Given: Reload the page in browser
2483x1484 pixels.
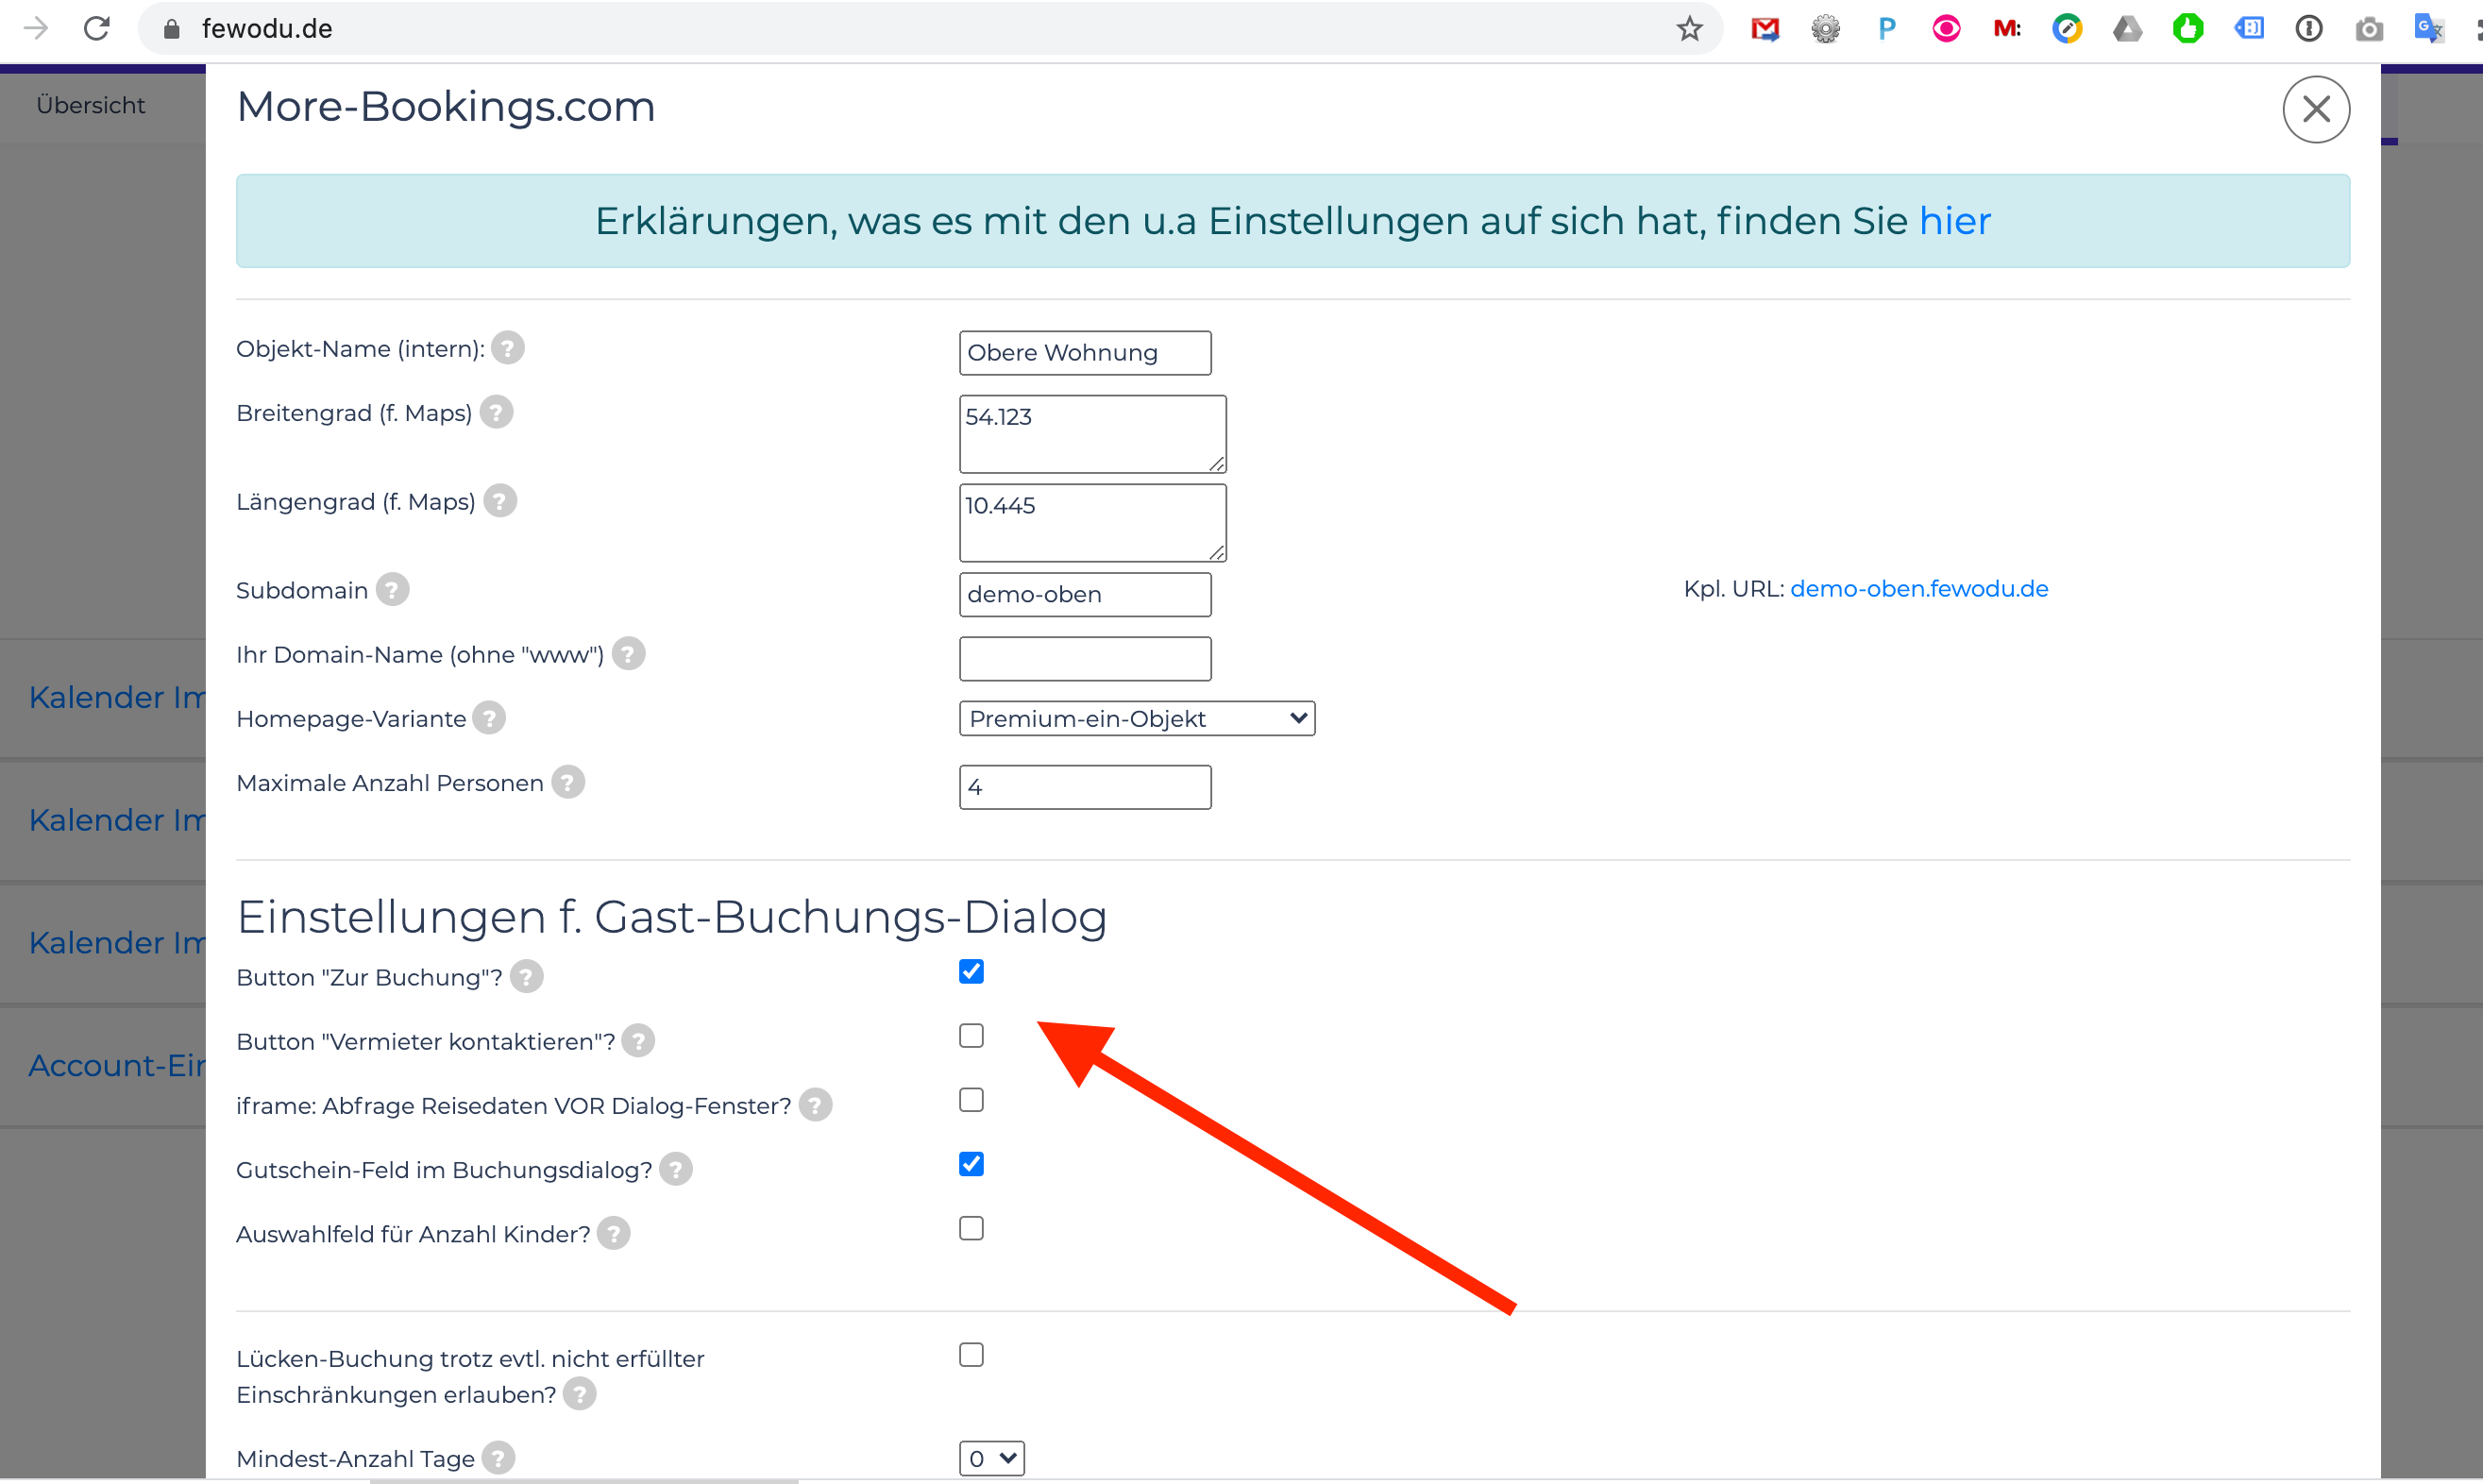Looking at the screenshot, I should click(97, 29).
